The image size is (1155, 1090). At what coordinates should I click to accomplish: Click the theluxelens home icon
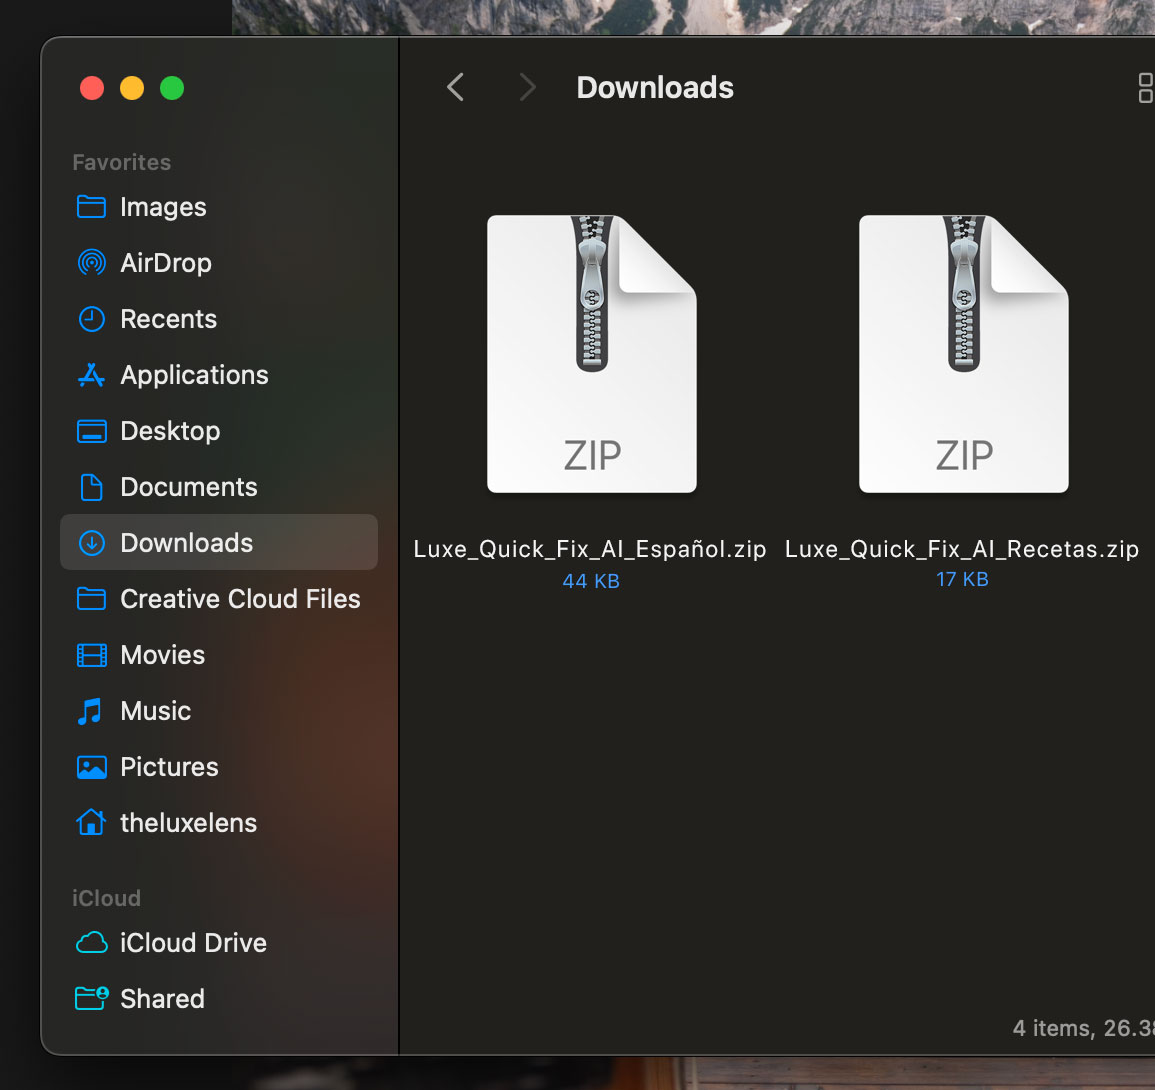tap(91, 822)
